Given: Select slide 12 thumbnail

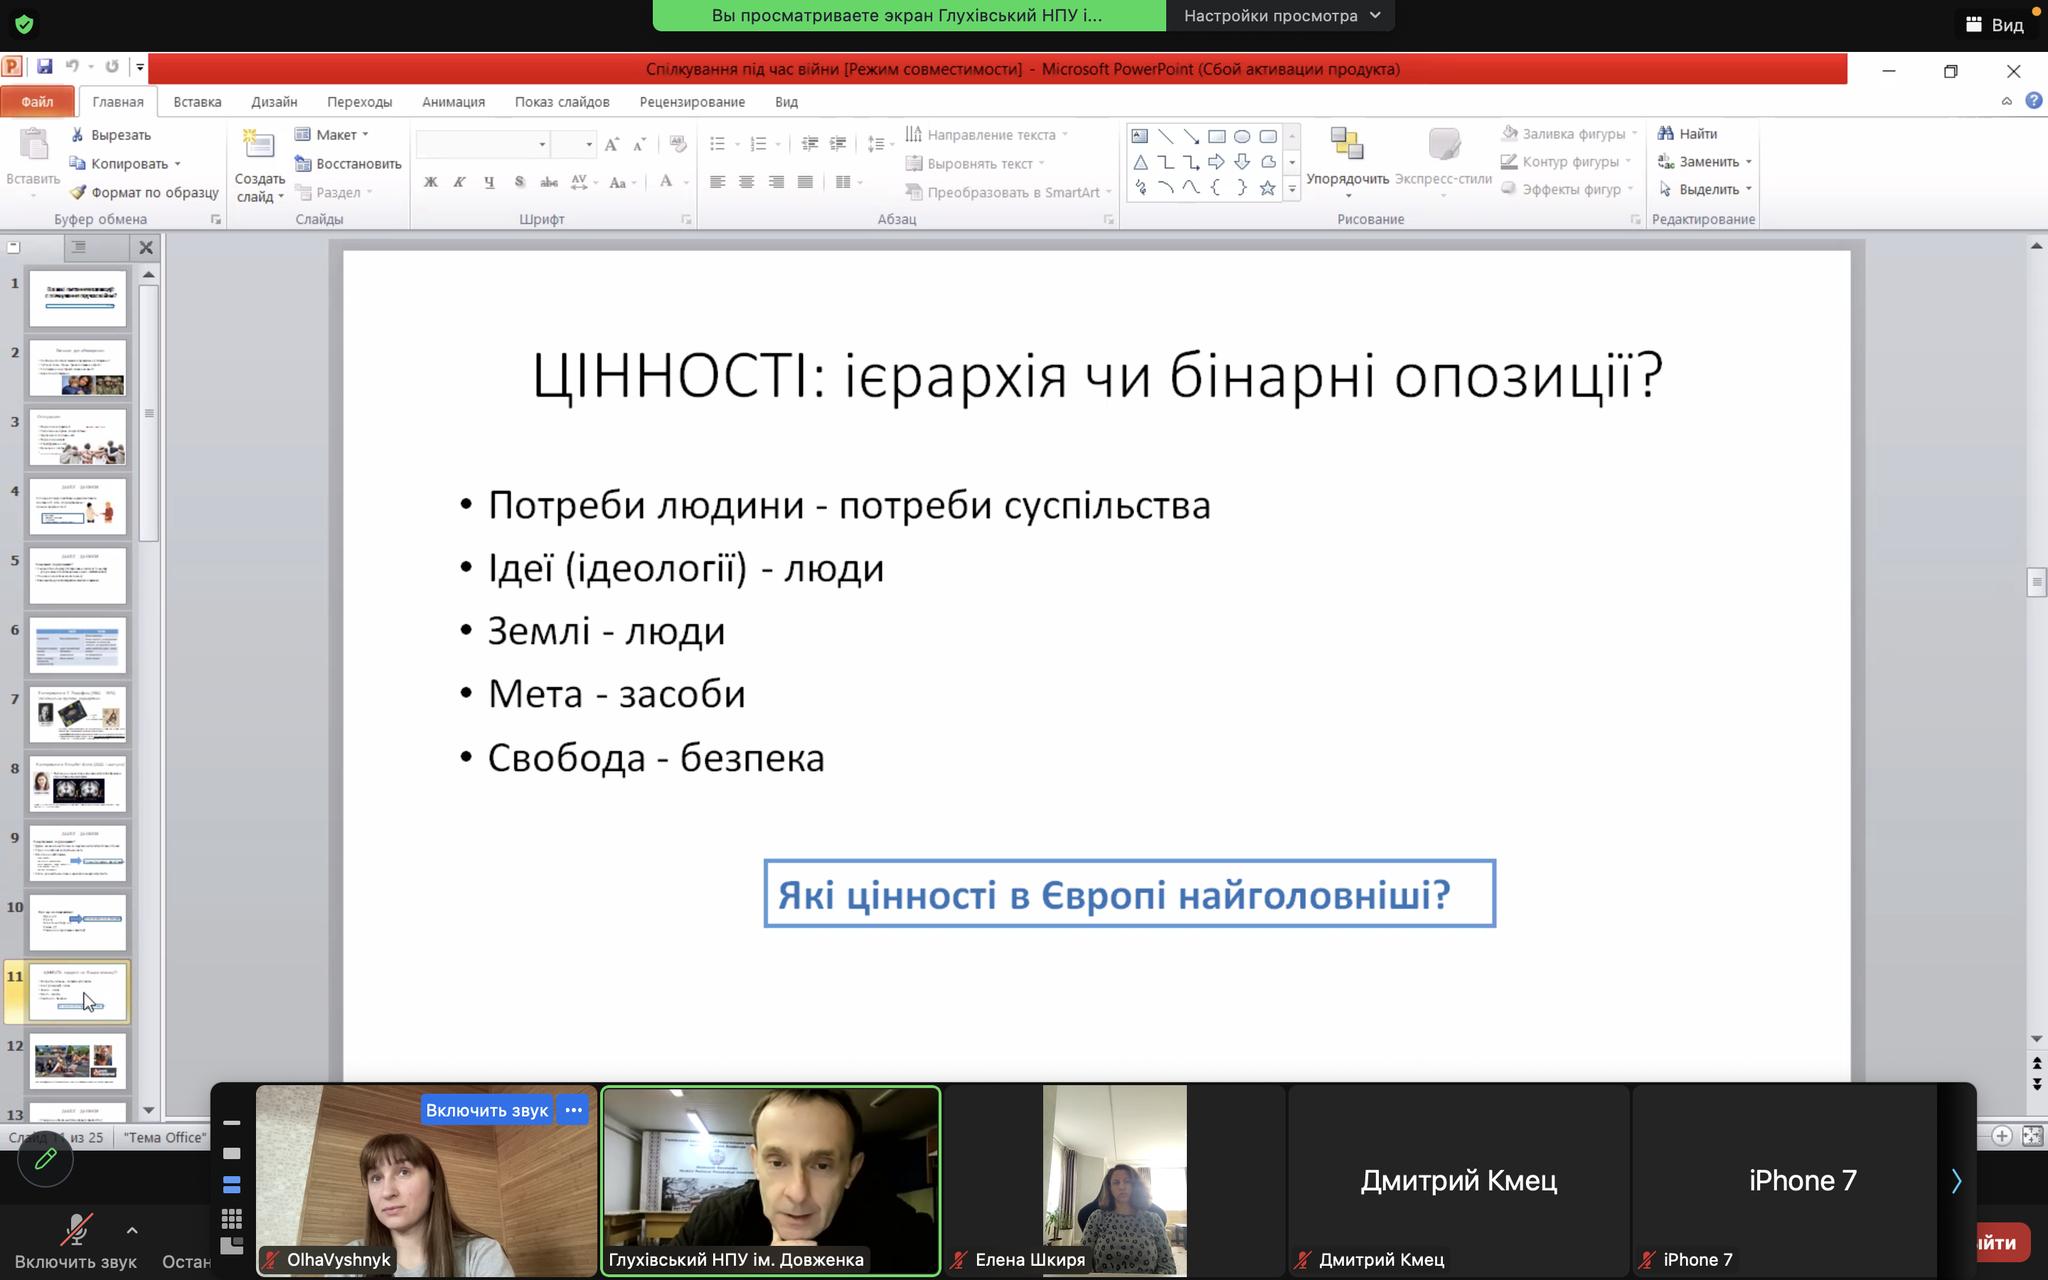Looking at the screenshot, I should coord(78,1060).
